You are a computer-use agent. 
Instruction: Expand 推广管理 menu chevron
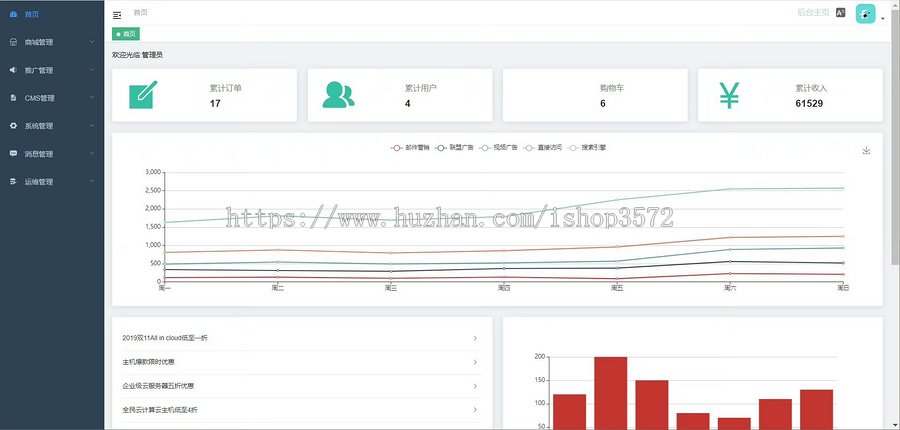point(92,70)
